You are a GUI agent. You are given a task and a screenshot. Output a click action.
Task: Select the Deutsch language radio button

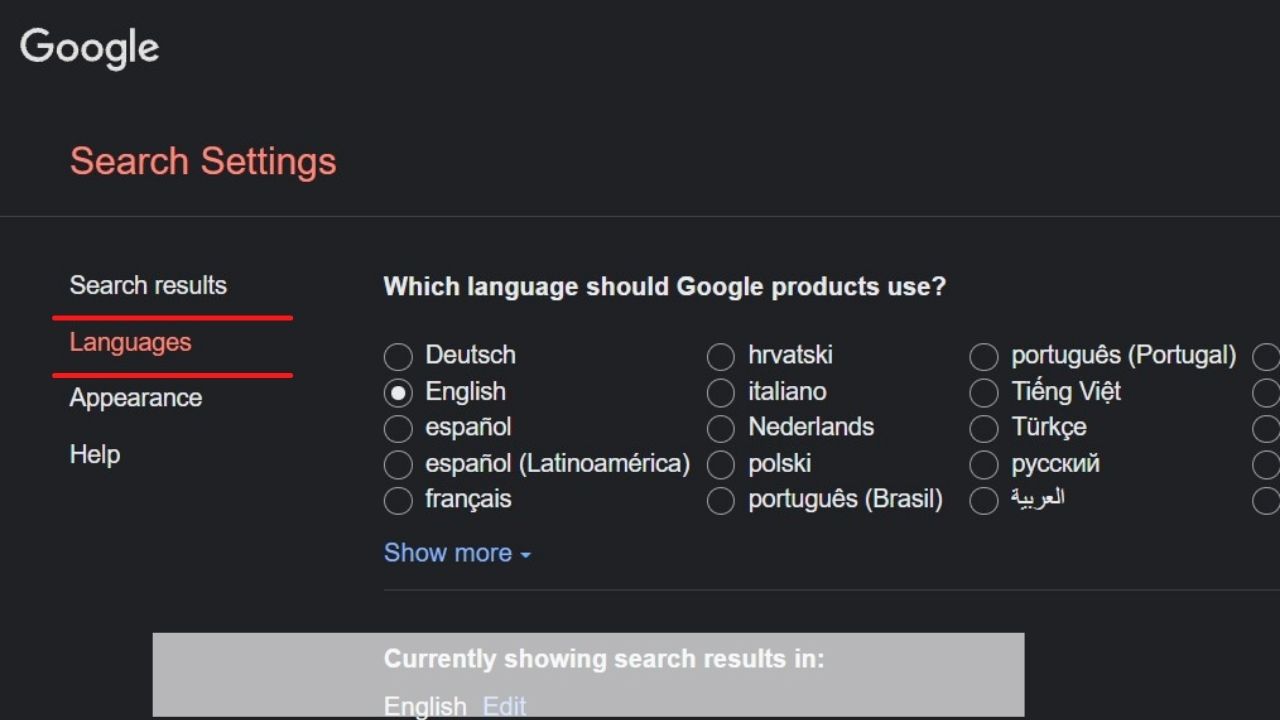click(398, 356)
